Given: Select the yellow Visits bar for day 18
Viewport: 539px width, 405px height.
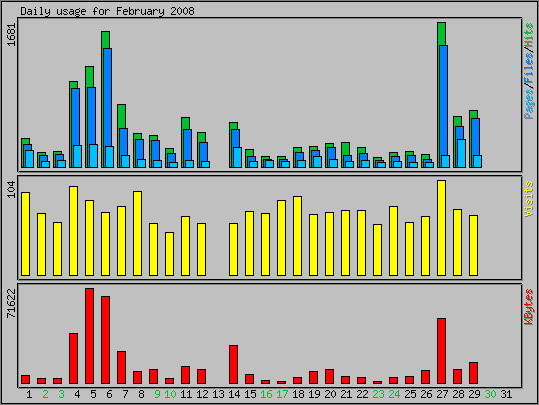Looking at the screenshot, I should (297, 236).
